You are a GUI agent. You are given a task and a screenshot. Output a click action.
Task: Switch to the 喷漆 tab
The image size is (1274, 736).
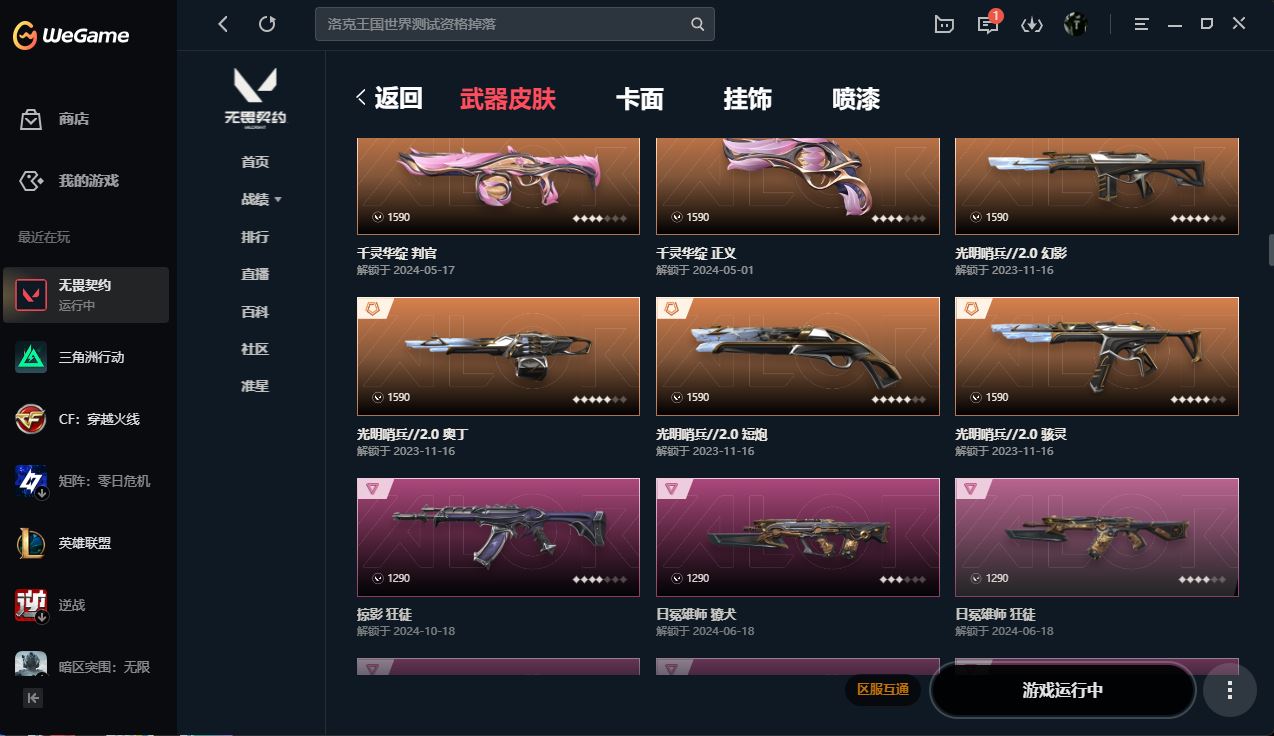click(x=856, y=99)
